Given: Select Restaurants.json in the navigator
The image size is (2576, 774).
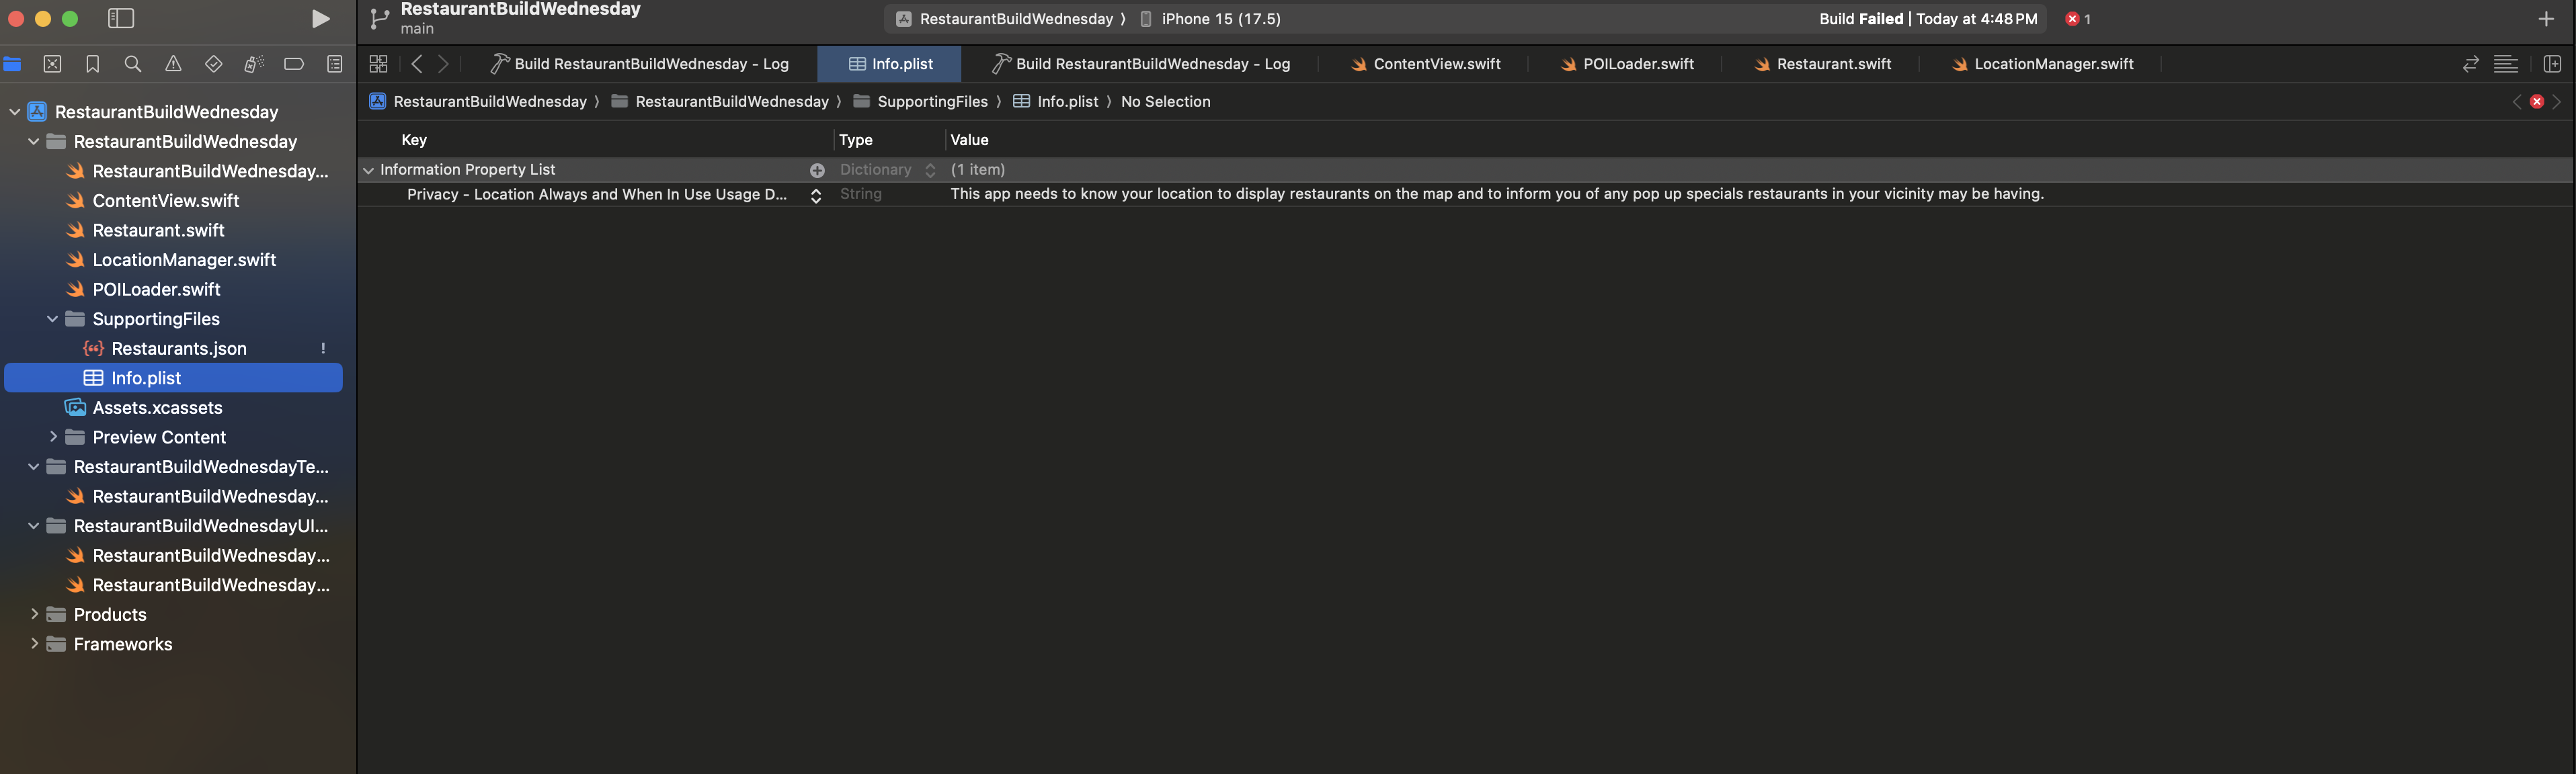Looking at the screenshot, I should pos(179,348).
